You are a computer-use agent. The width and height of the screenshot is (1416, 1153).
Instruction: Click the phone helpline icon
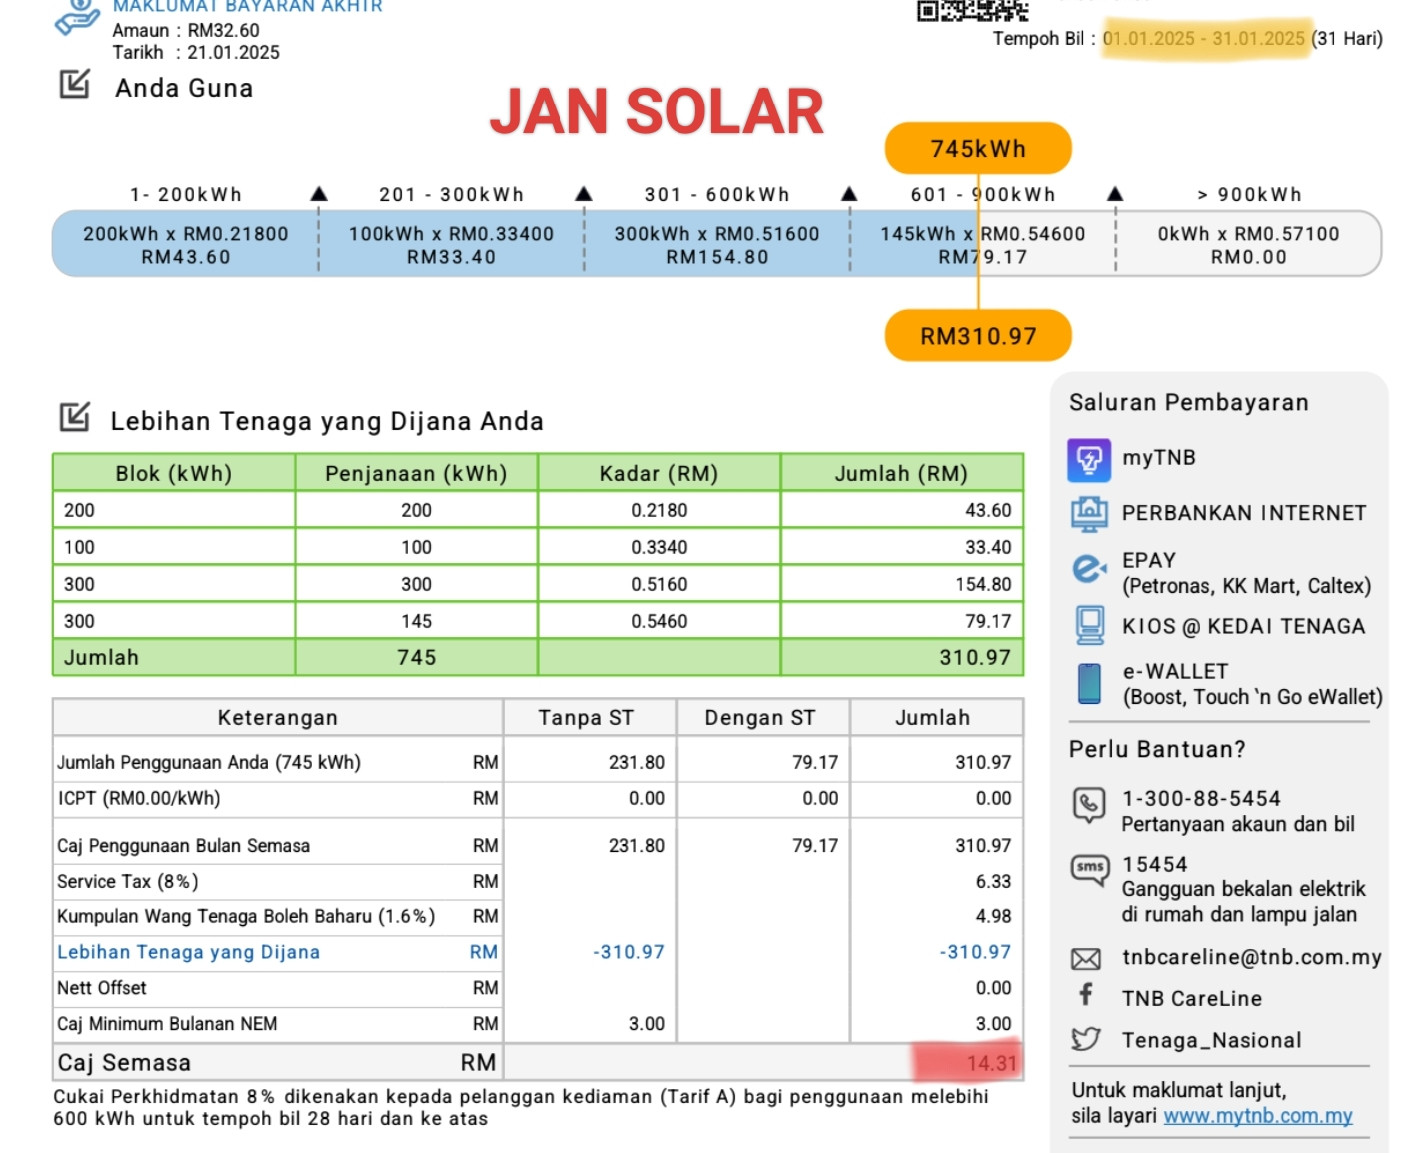click(1088, 803)
